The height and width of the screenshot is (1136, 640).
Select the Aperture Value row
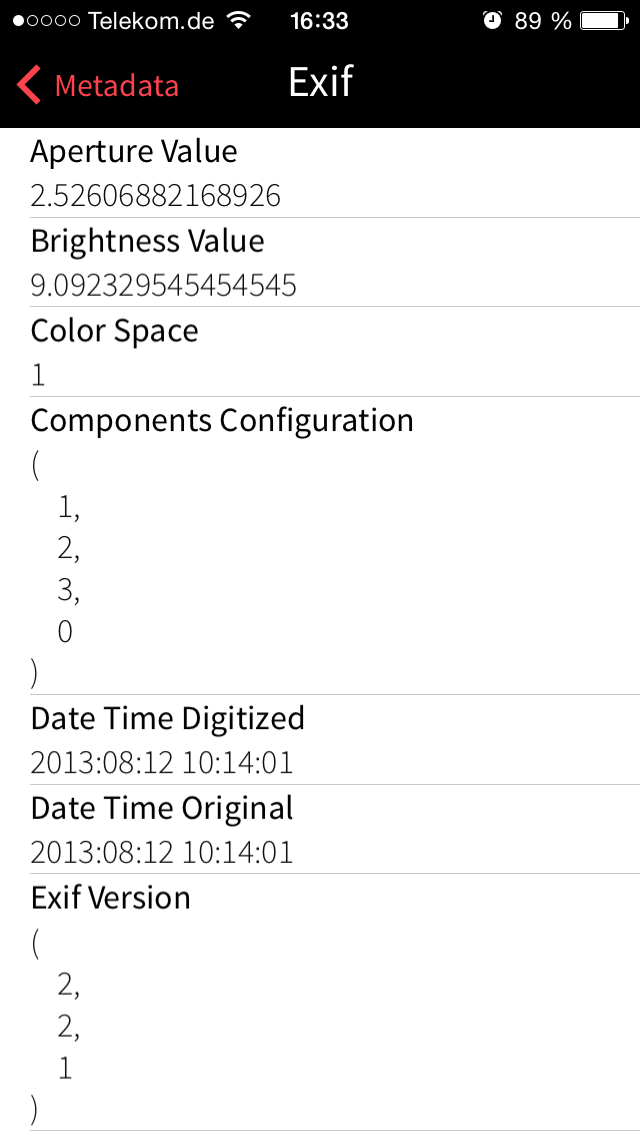coord(320,173)
